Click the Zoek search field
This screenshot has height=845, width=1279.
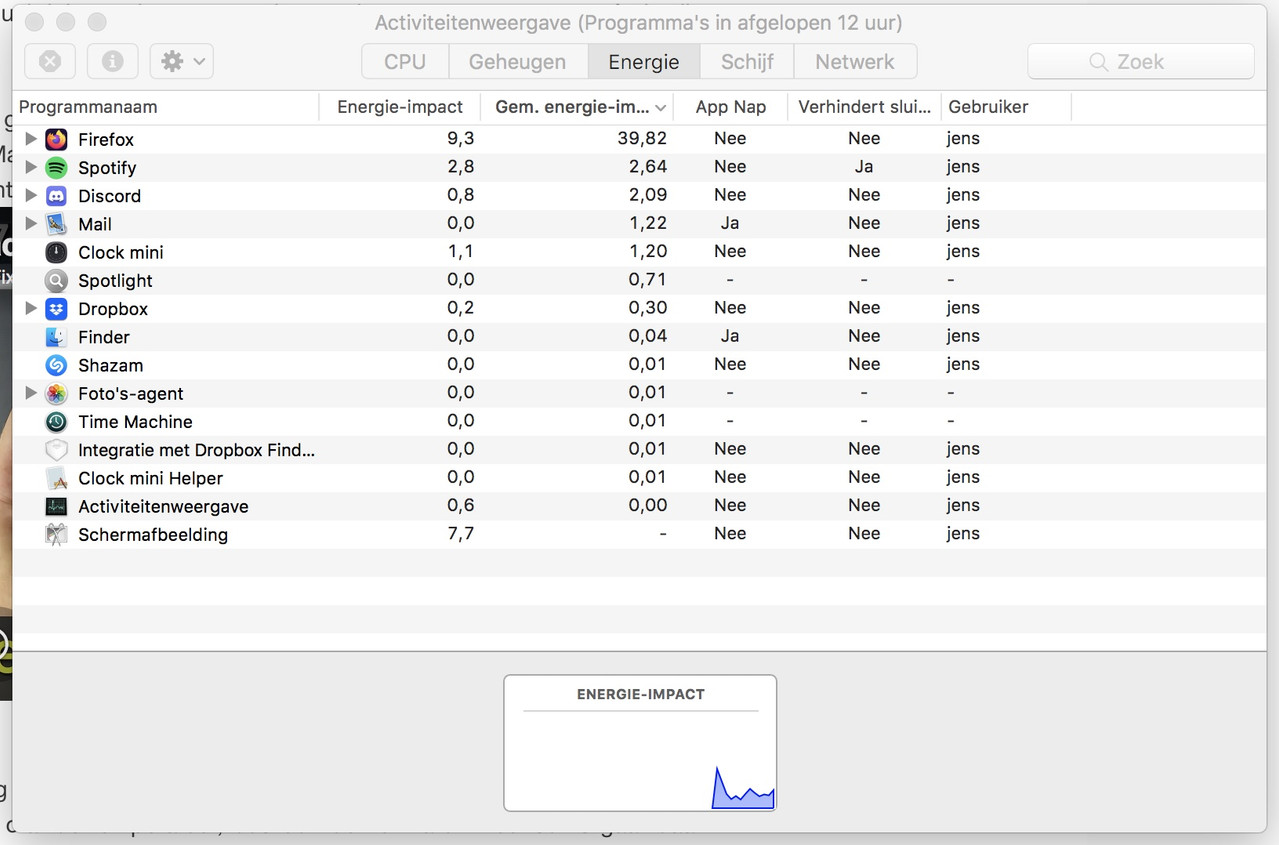coord(1141,61)
